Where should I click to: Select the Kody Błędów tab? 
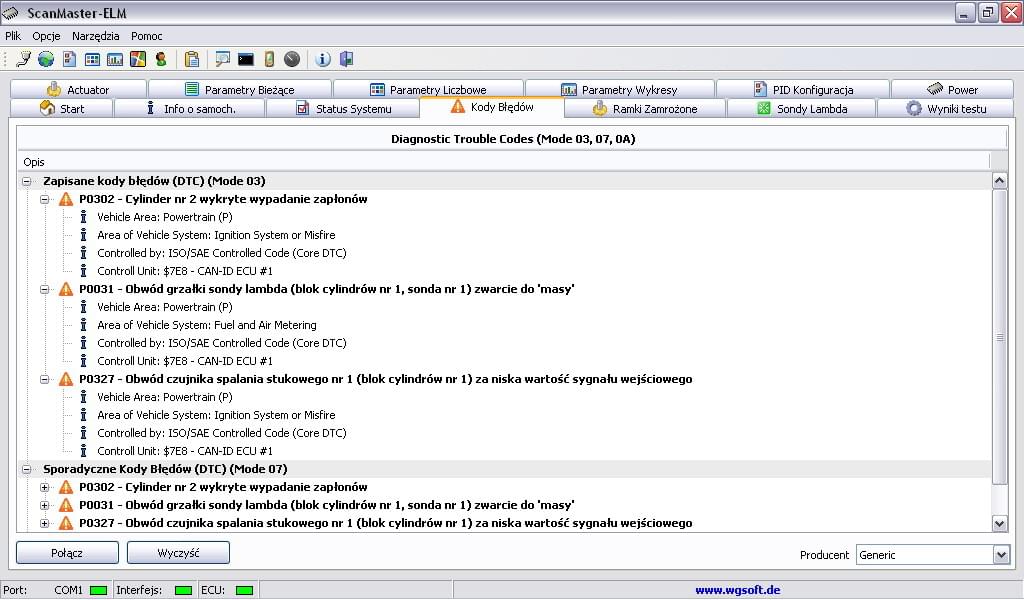(492, 107)
